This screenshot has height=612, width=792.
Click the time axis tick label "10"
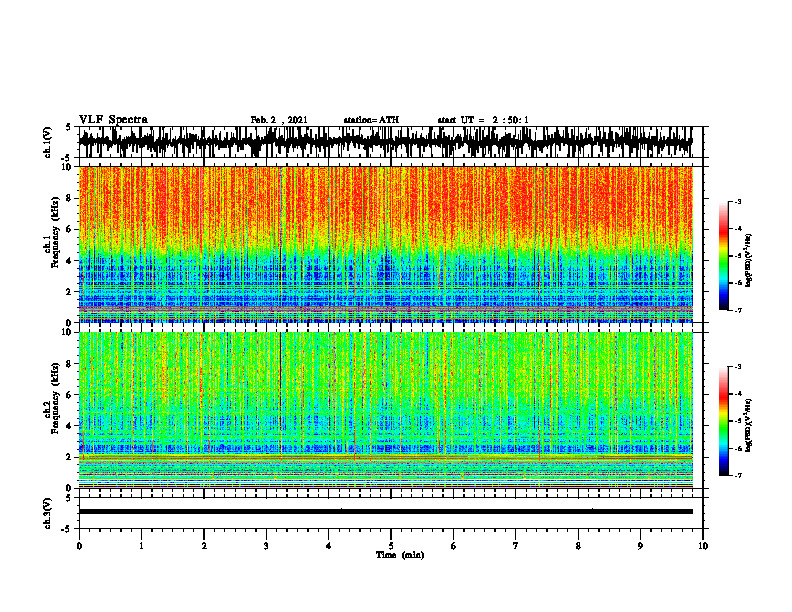pyautogui.click(x=703, y=546)
